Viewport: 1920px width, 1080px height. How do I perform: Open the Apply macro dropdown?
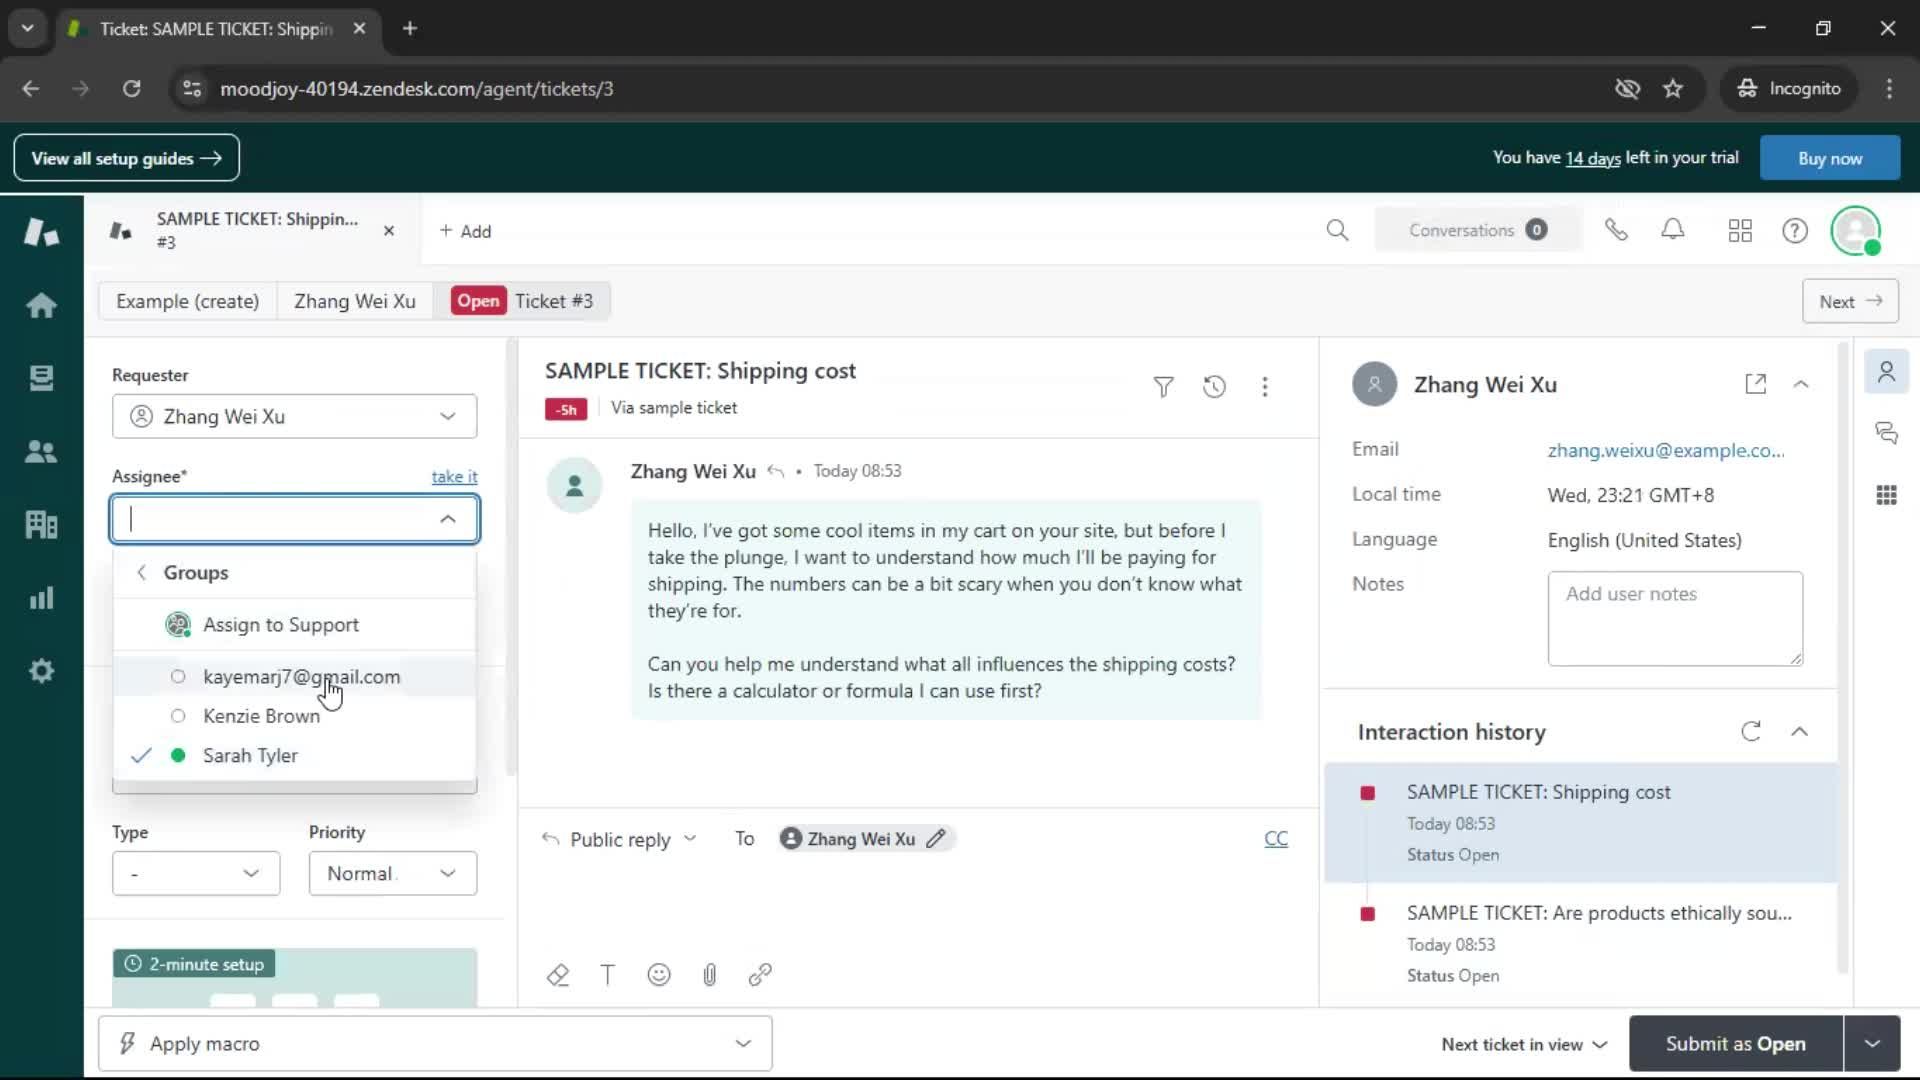click(435, 1044)
